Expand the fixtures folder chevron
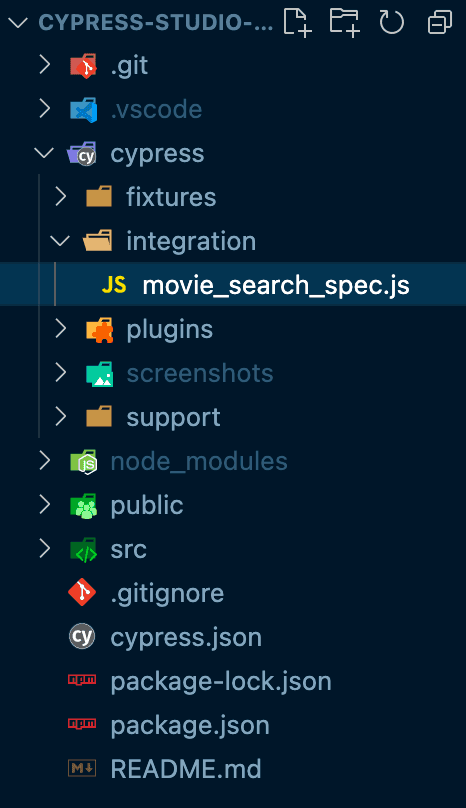The width and height of the screenshot is (466, 808). coord(61,197)
